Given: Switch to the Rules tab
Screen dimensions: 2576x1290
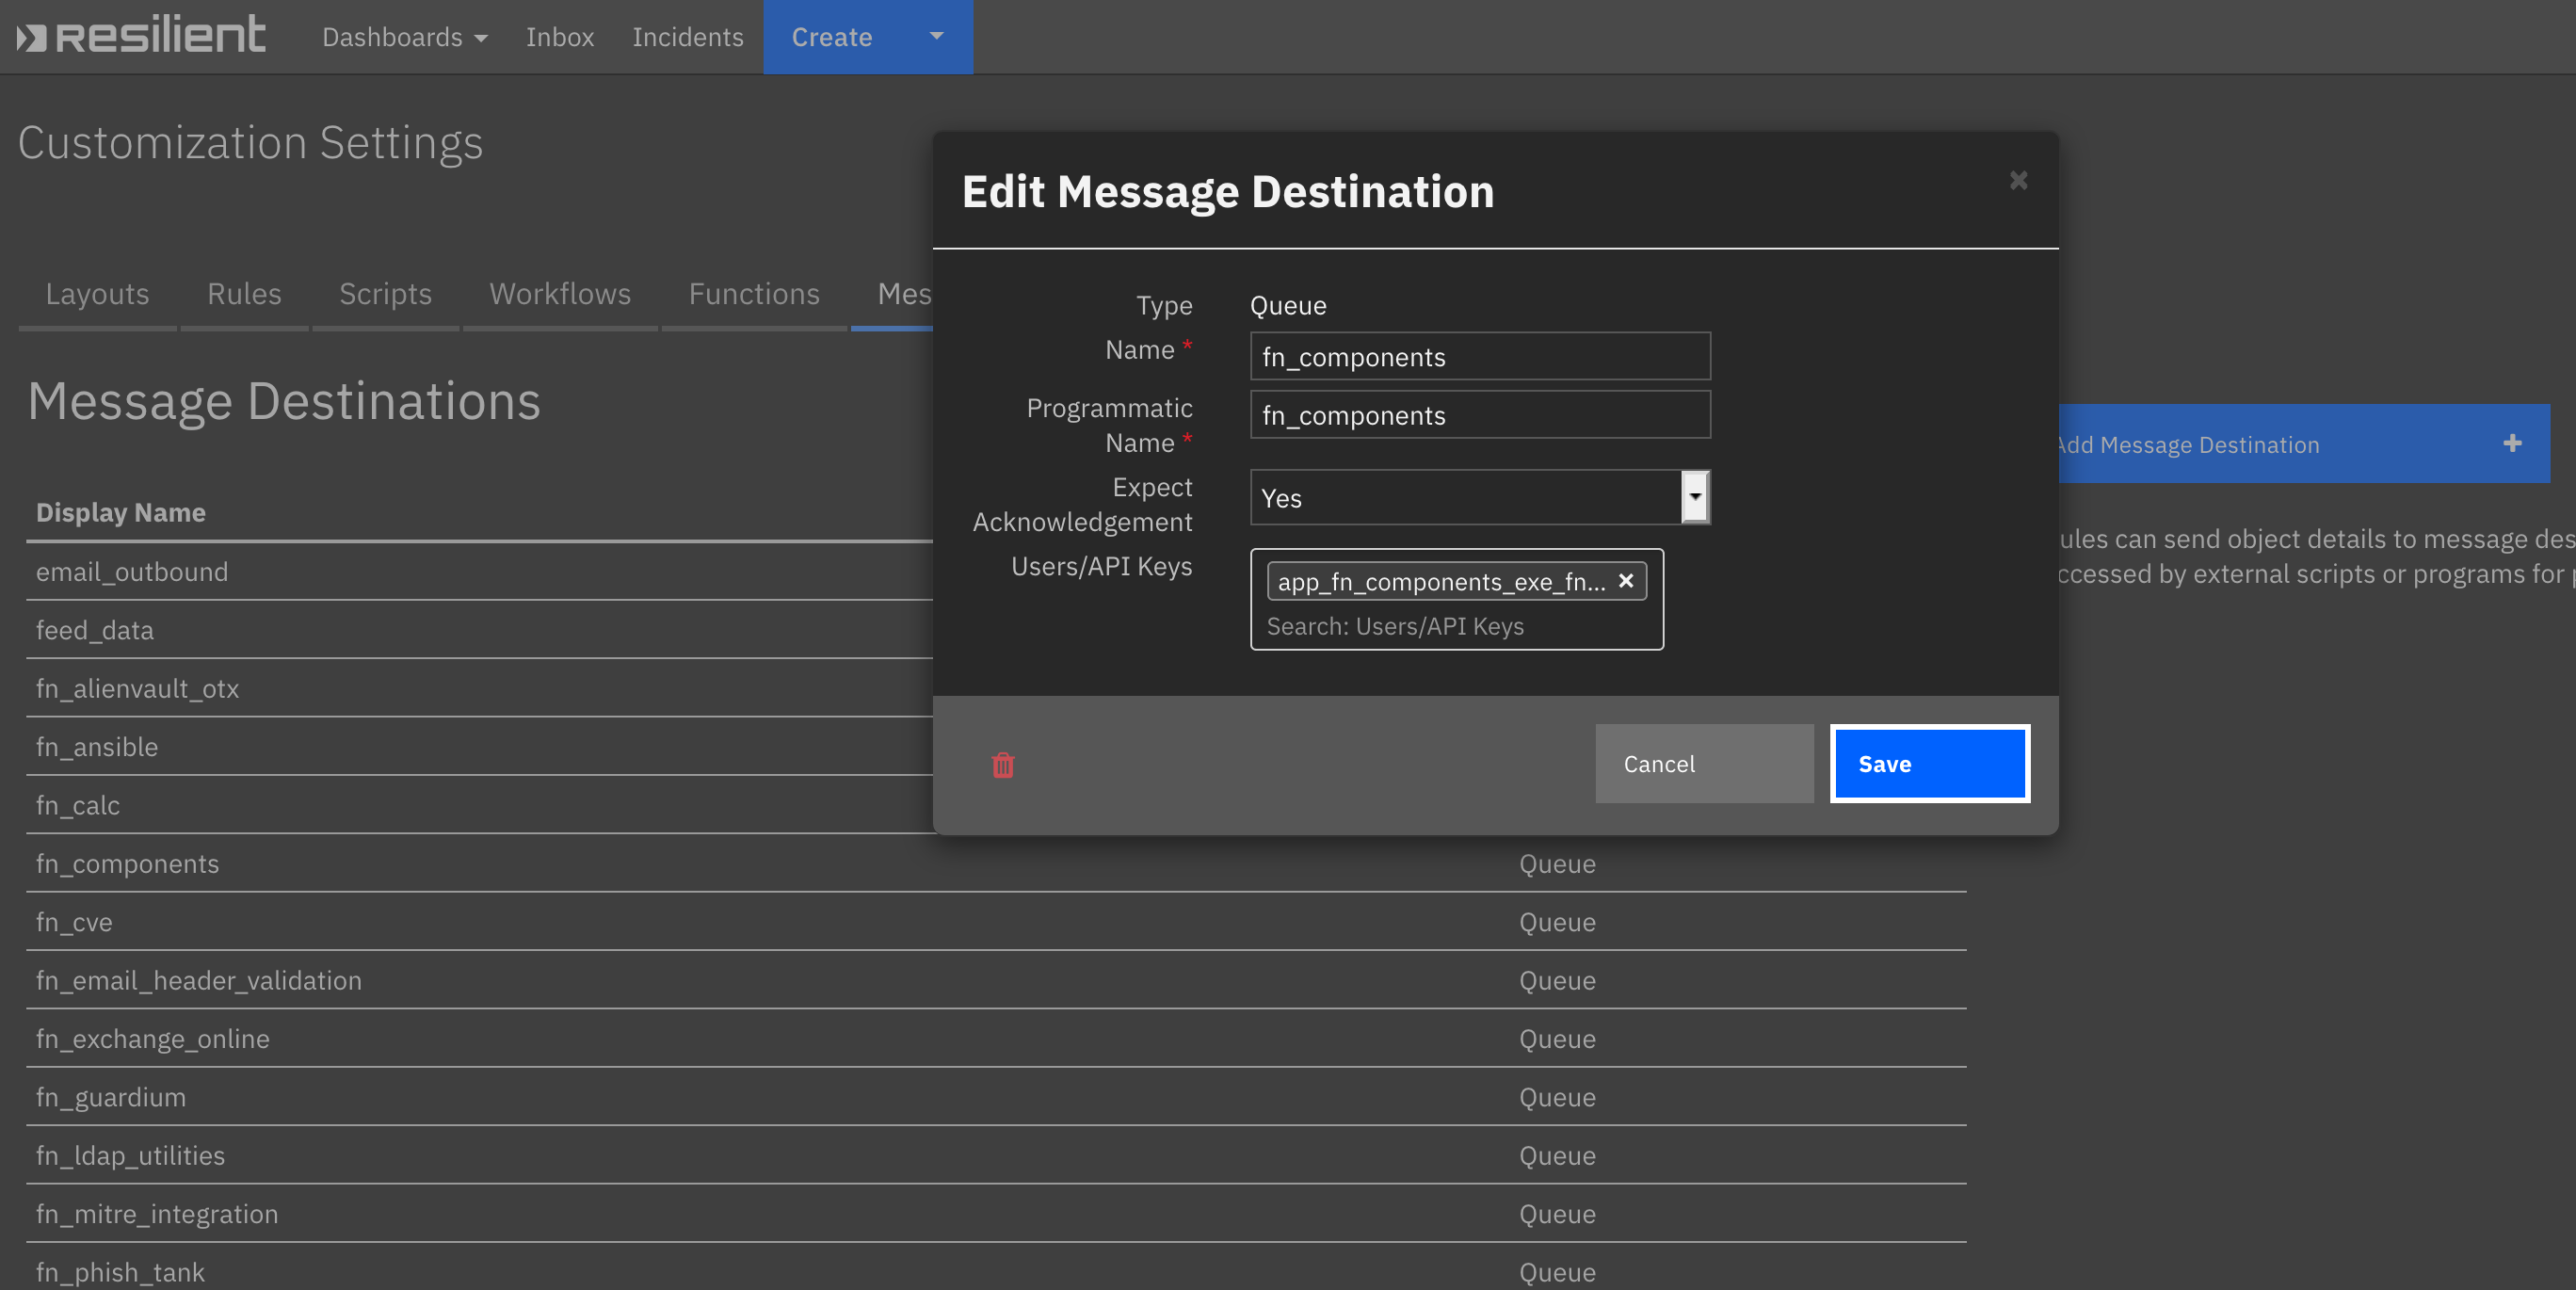Looking at the screenshot, I should click(x=244, y=294).
